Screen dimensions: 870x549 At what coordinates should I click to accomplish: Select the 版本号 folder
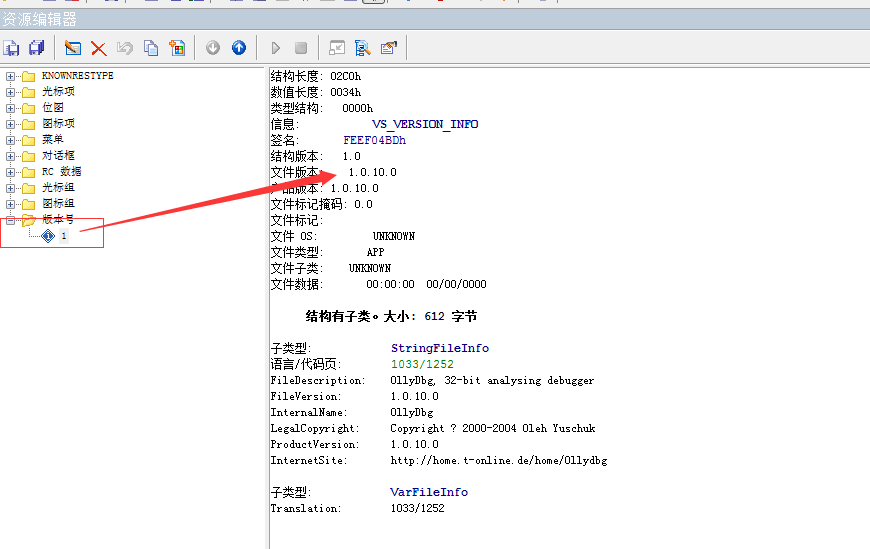[58, 219]
